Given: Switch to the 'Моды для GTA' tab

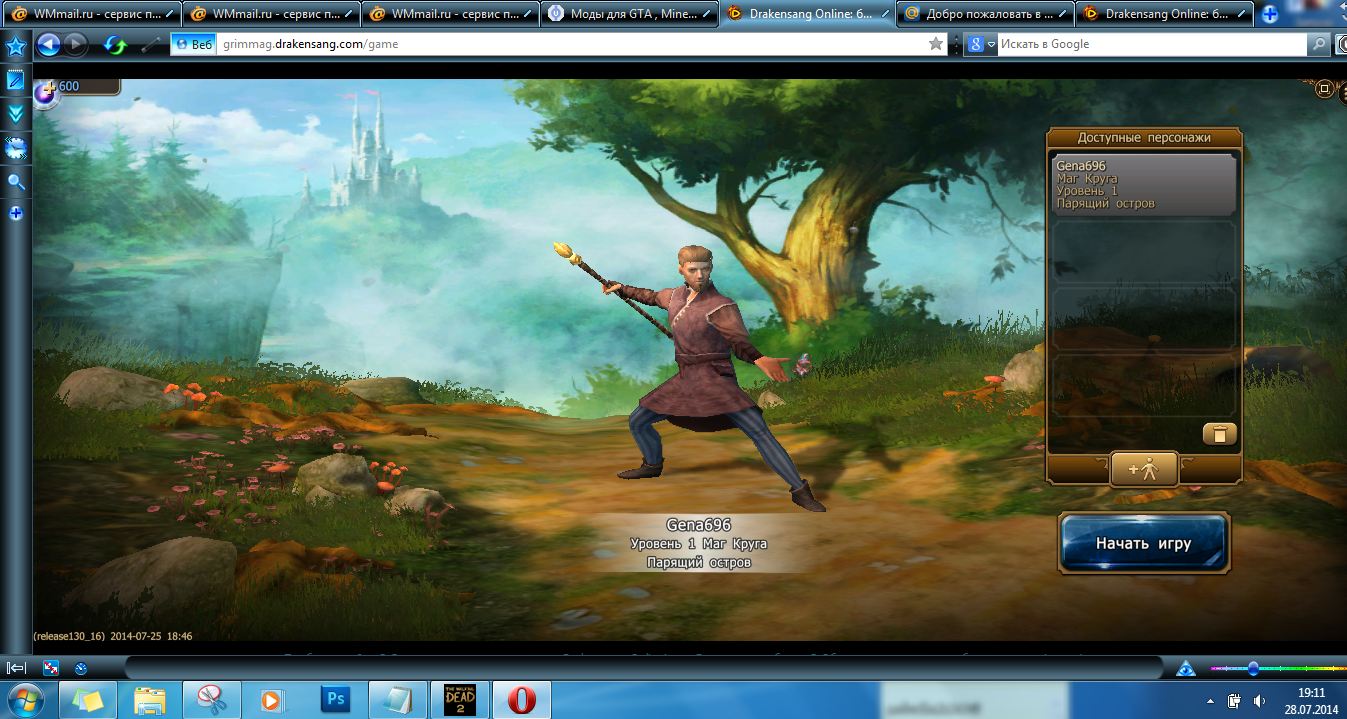Looking at the screenshot, I should [x=628, y=14].
